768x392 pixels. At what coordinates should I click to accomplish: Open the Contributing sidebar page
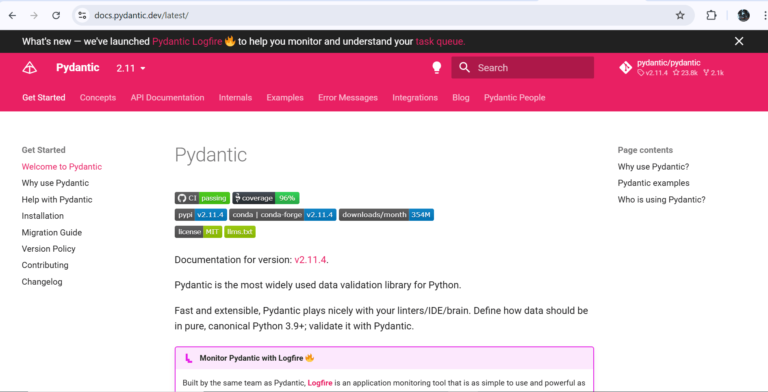pyautogui.click(x=45, y=265)
